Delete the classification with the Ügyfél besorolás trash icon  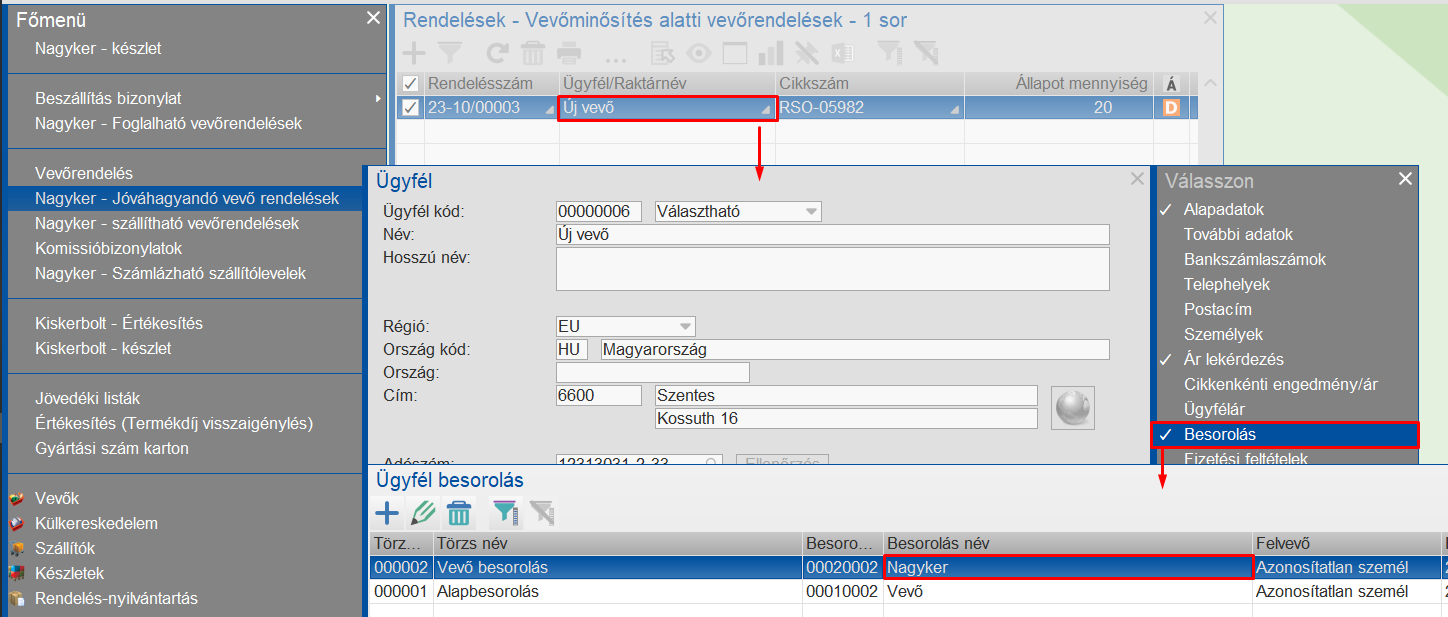(x=459, y=514)
